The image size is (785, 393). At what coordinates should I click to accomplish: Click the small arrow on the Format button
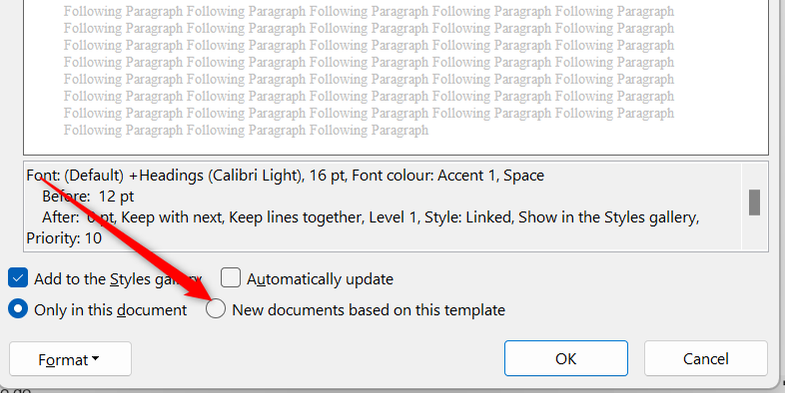click(96, 359)
